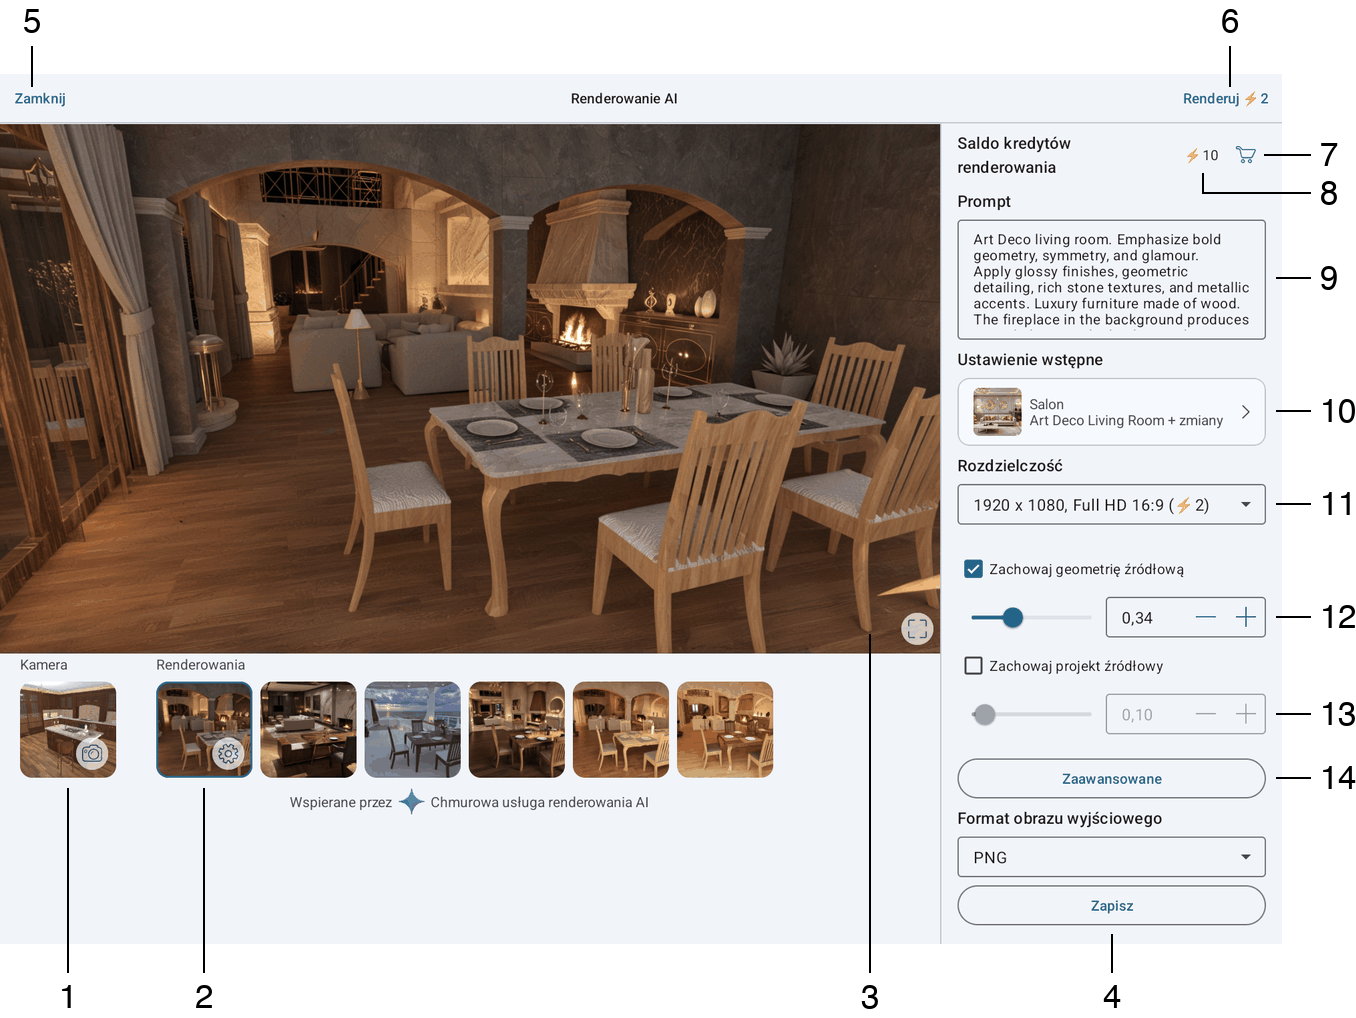This screenshot has width=1356, height=1018.
Task: Click the Salon preset thumbnail image
Action: tap(997, 412)
